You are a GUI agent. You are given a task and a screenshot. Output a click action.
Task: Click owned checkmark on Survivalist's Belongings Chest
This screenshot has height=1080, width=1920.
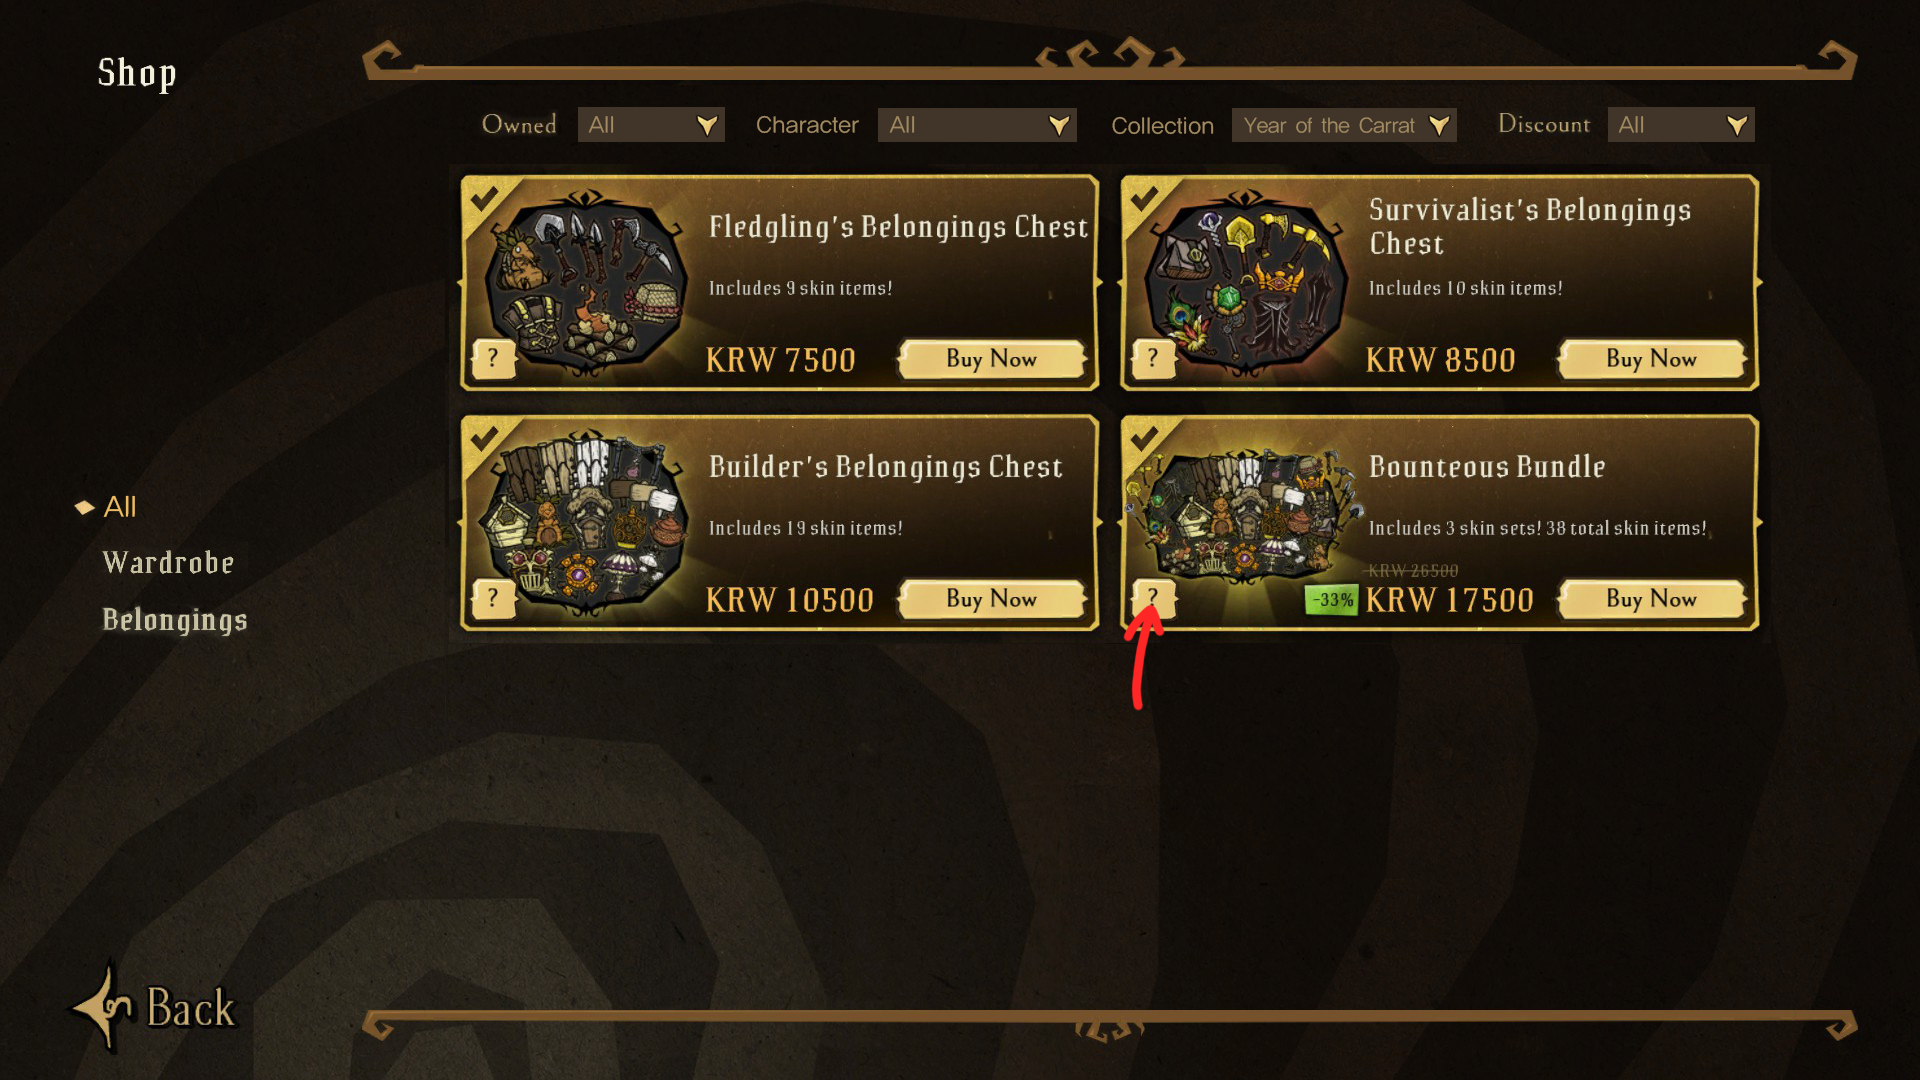pos(1145,198)
